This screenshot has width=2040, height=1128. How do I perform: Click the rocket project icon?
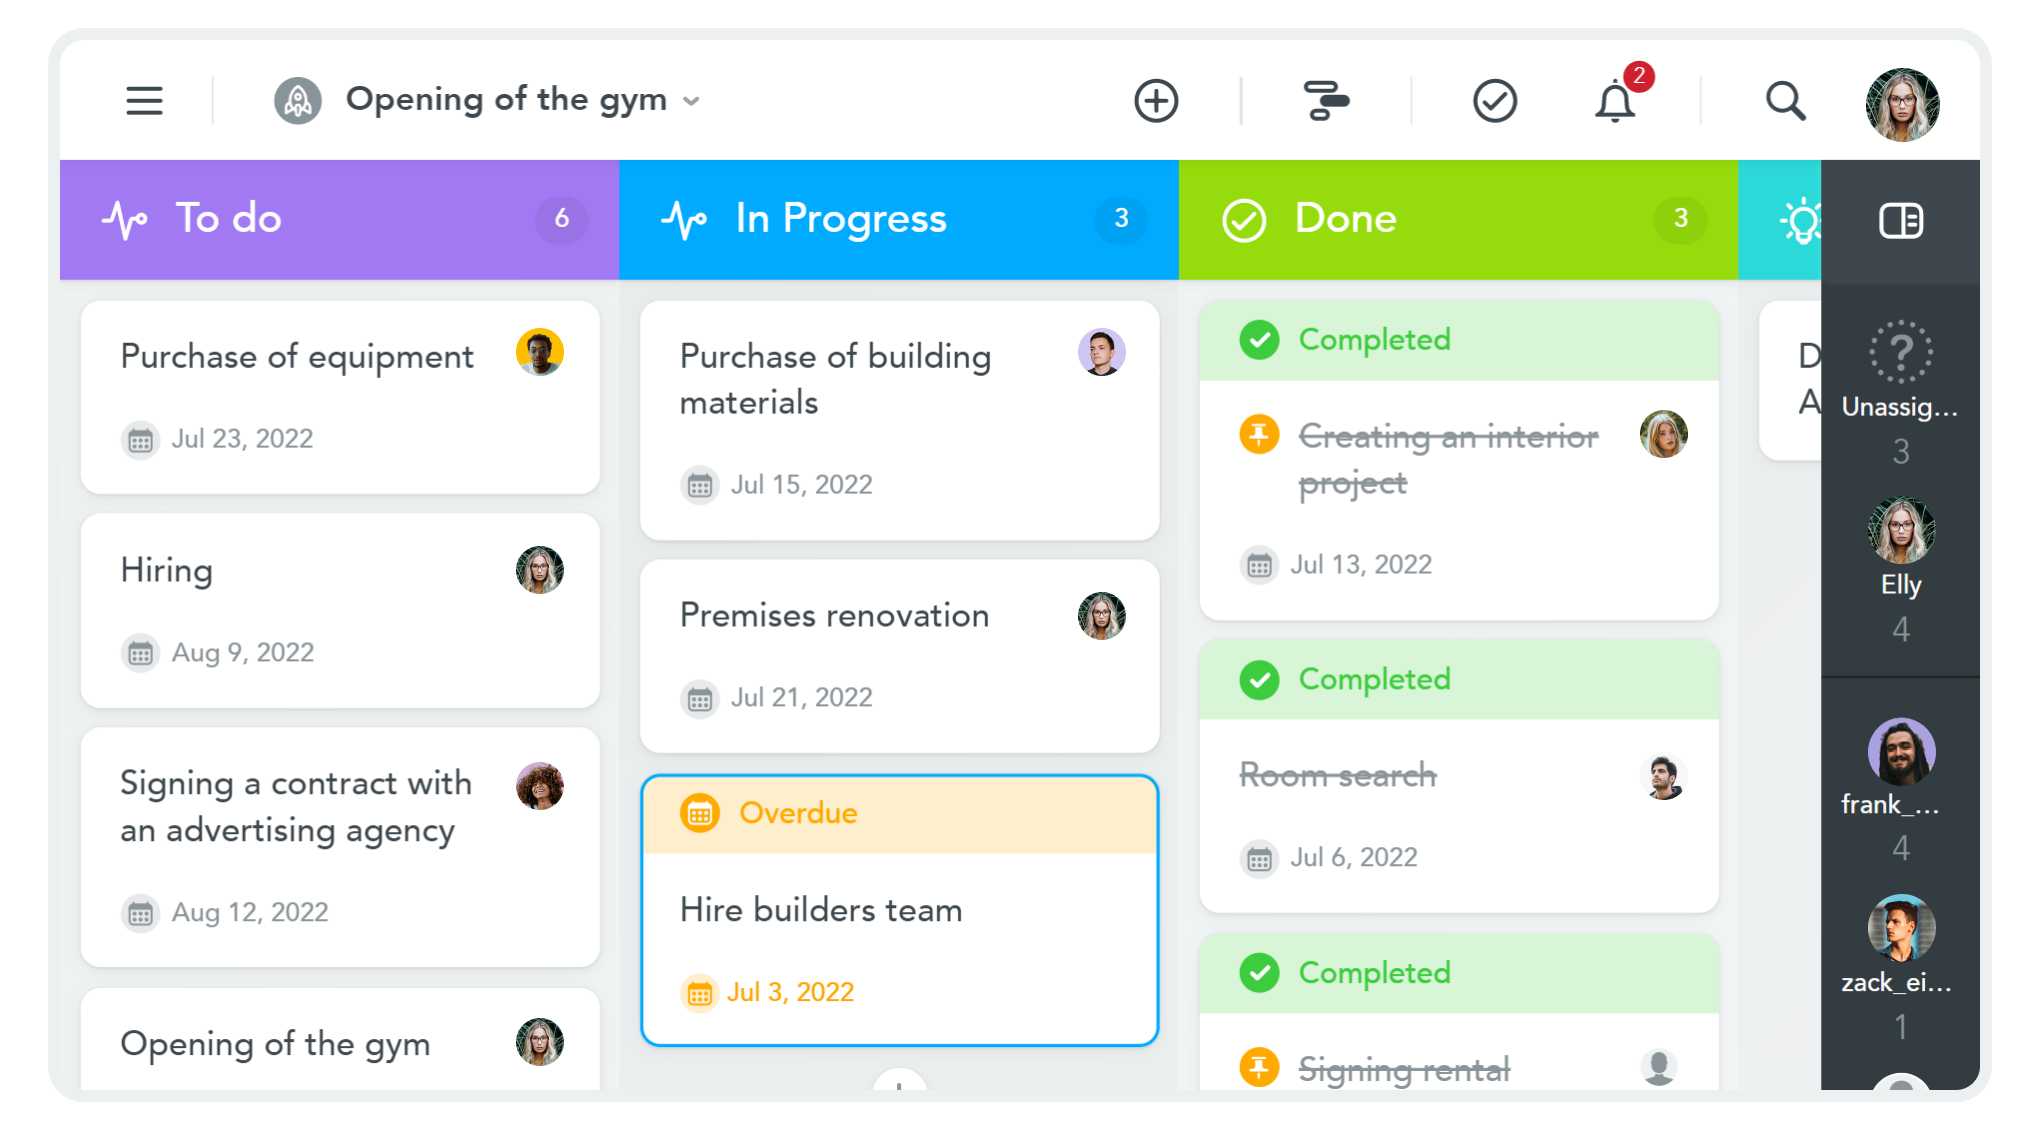click(x=297, y=101)
